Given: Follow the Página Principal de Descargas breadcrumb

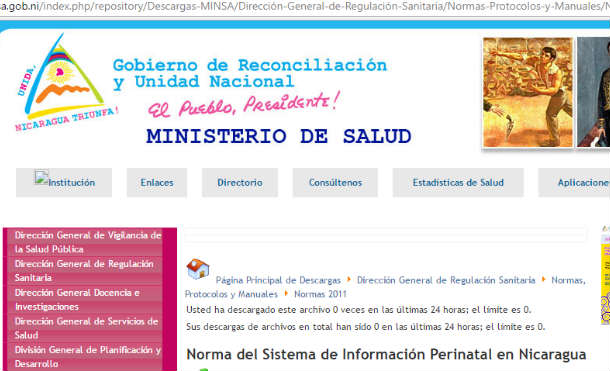Looking at the screenshot, I should [x=278, y=280].
